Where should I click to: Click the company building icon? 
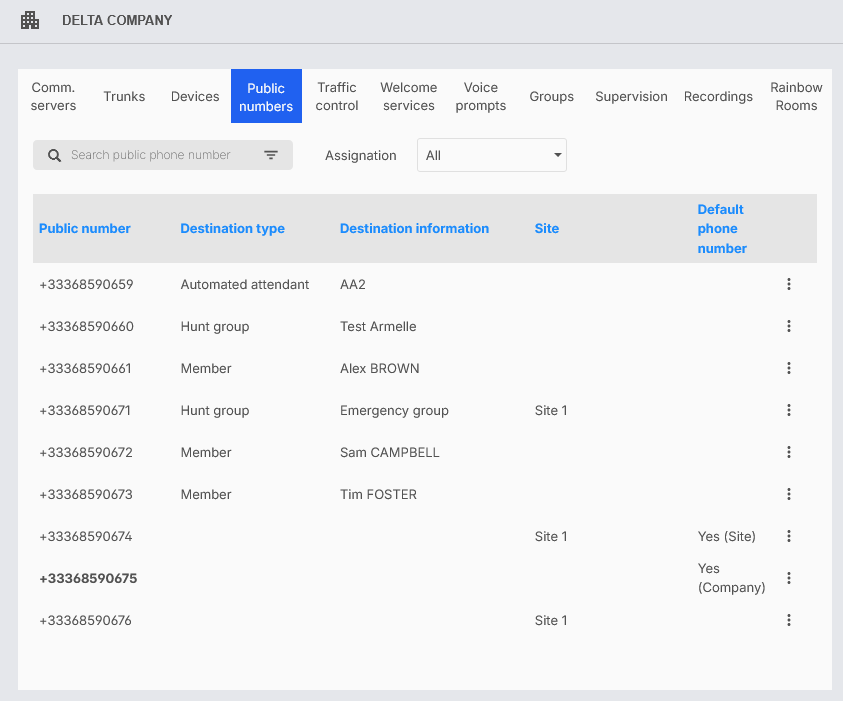[30, 20]
